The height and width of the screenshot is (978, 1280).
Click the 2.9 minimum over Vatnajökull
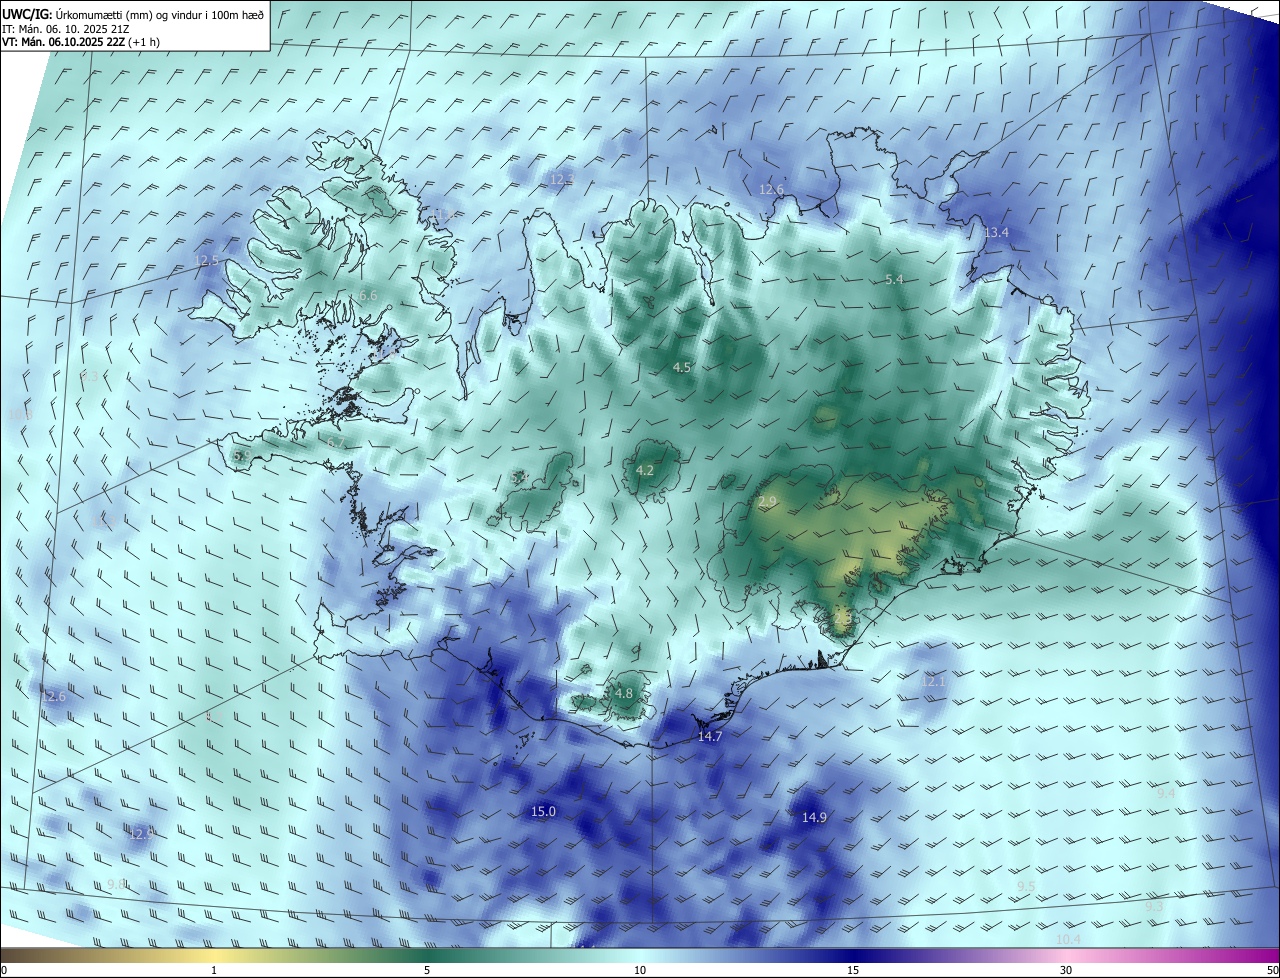coord(768,502)
